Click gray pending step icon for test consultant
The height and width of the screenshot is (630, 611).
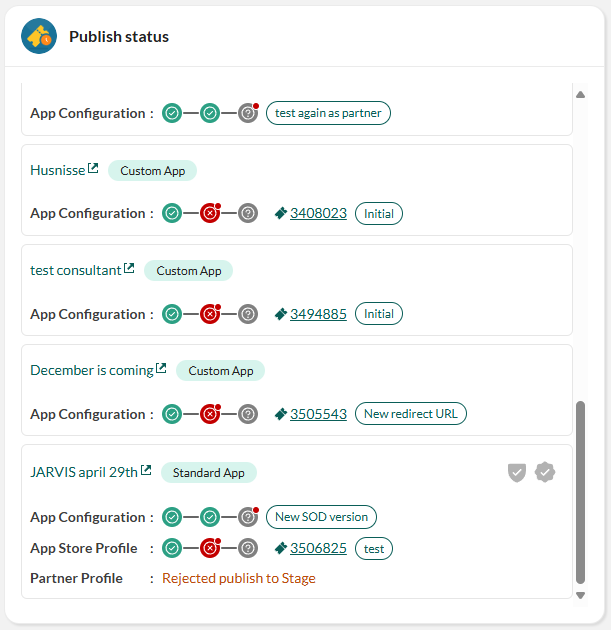point(248,314)
